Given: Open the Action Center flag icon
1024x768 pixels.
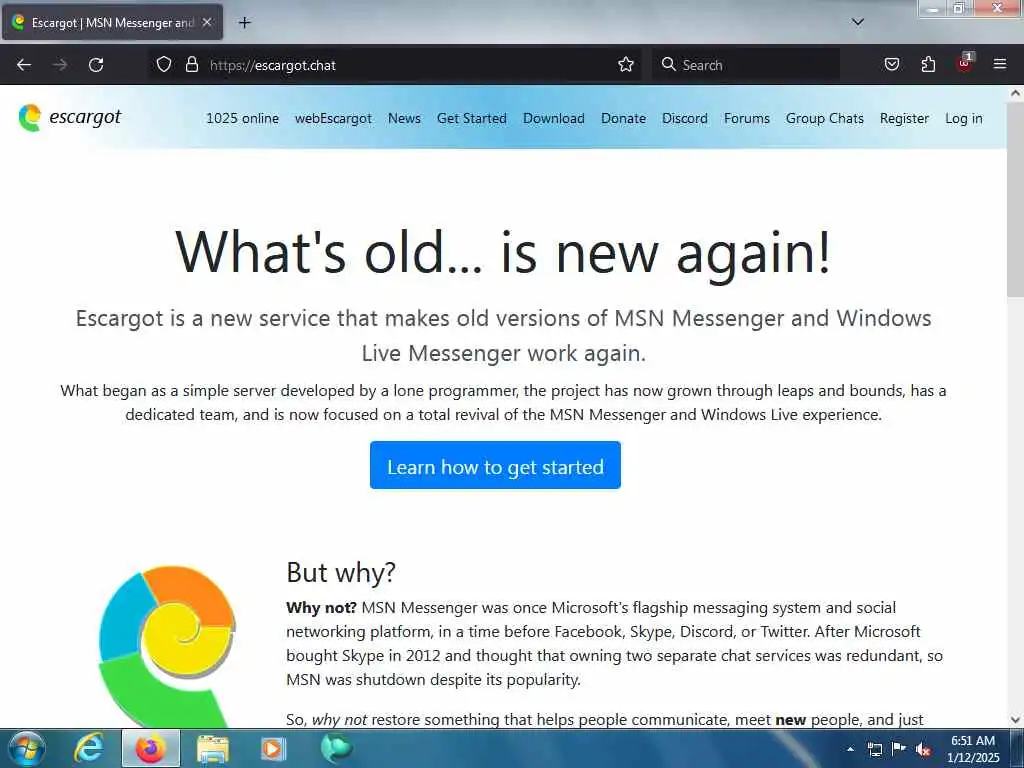Looking at the screenshot, I should click(x=899, y=748).
